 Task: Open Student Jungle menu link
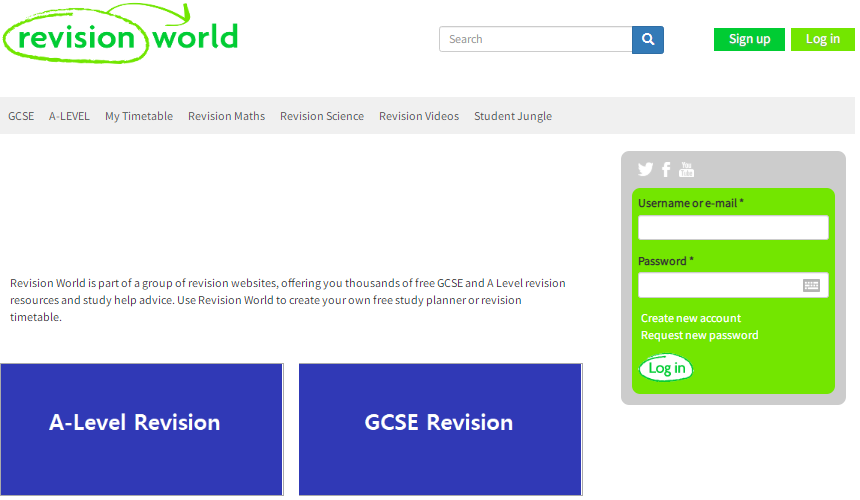click(x=513, y=116)
